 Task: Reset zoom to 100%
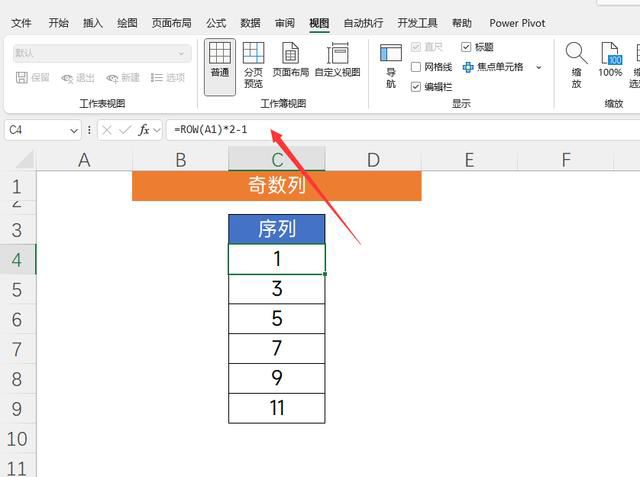point(610,60)
